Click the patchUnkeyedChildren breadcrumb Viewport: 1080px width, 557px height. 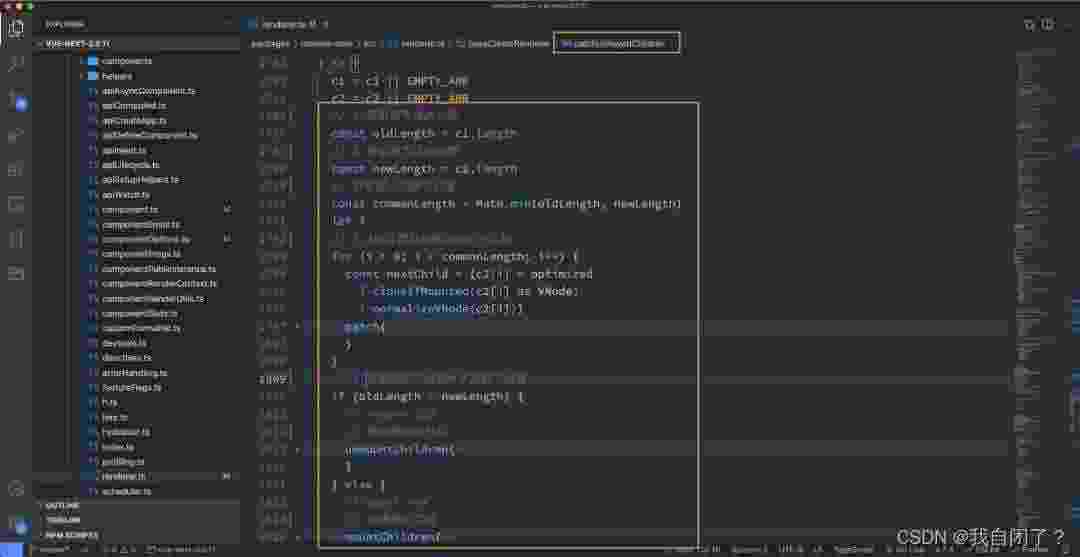point(613,43)
